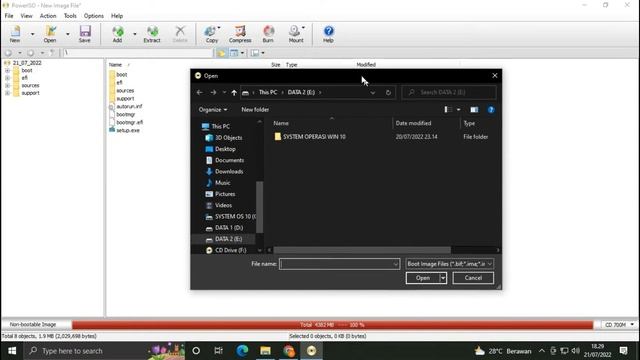Click the Search DATA 2 (E:) box
The image size is (640, 360).
click(x=449, y=93)
